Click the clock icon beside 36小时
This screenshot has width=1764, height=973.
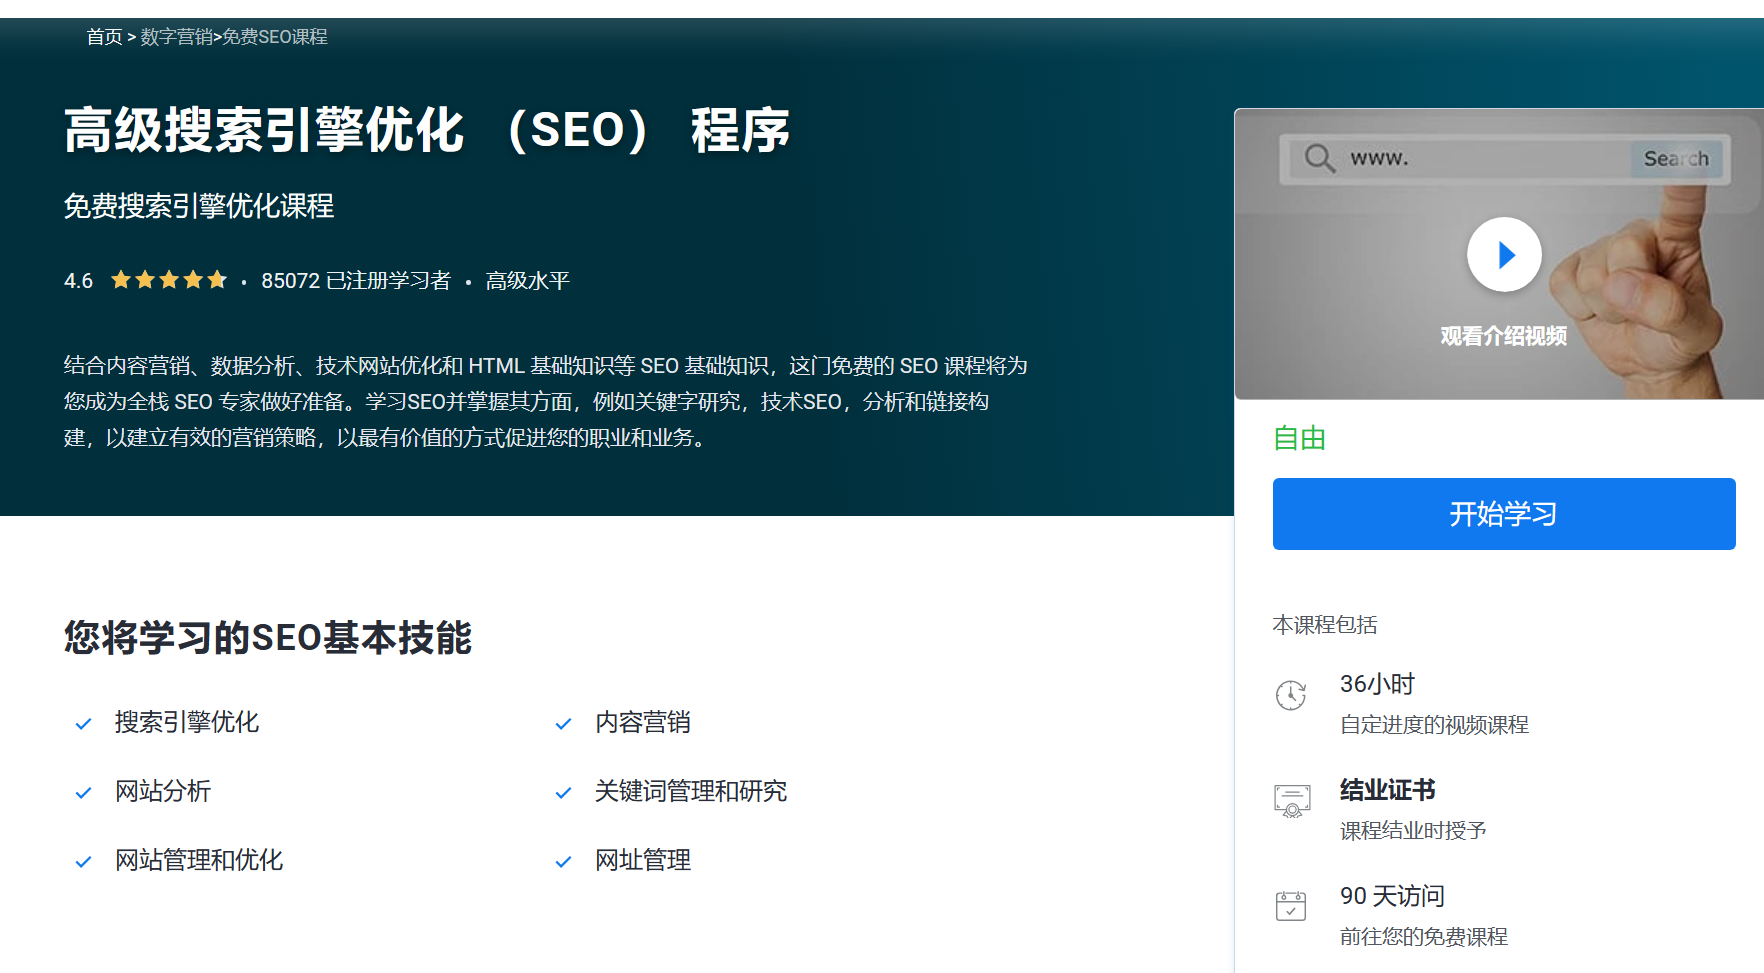(1291, 695)
